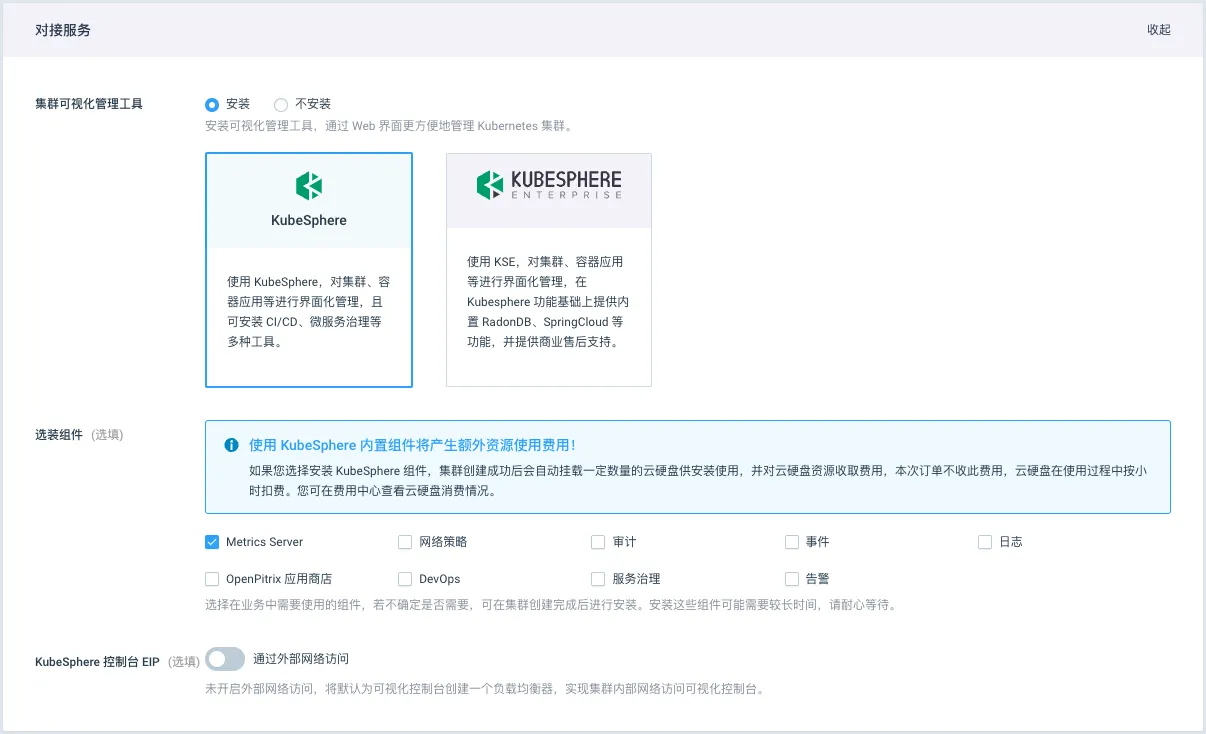Check the 服务治理 checkbox
This screenshot has width=1206, height=734.
598,579
